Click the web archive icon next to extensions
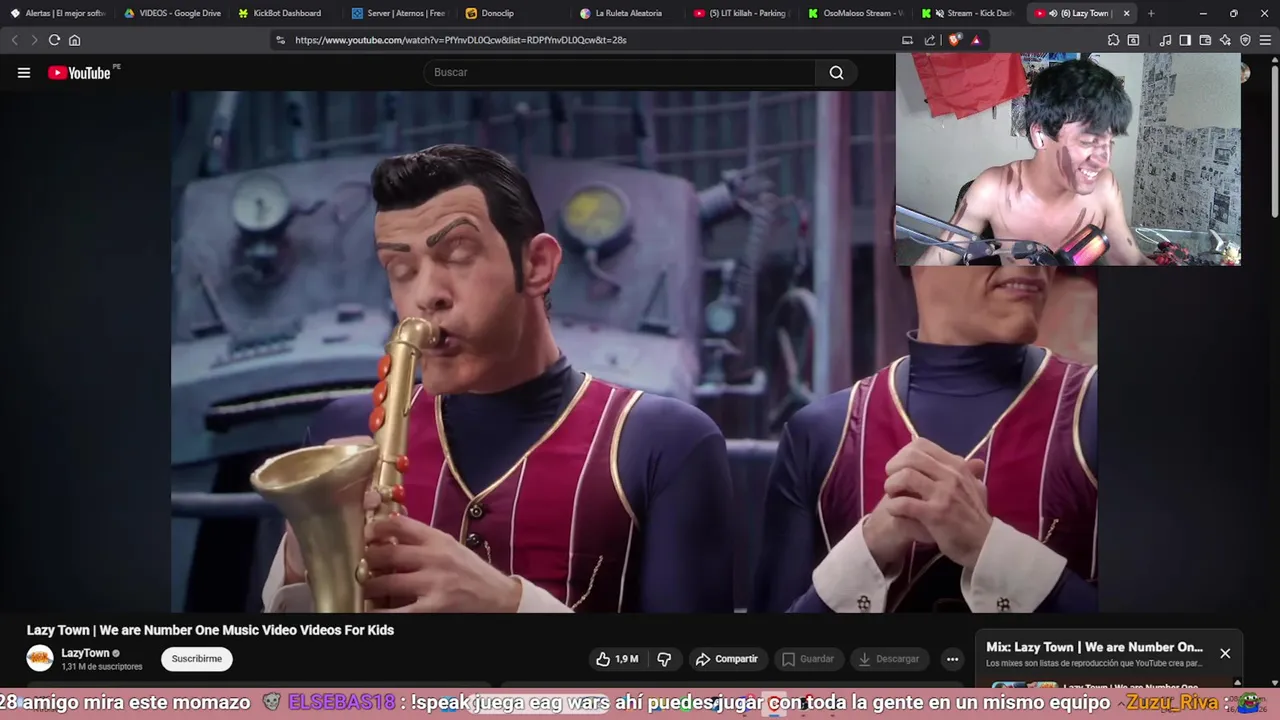 coord(1133,40)
